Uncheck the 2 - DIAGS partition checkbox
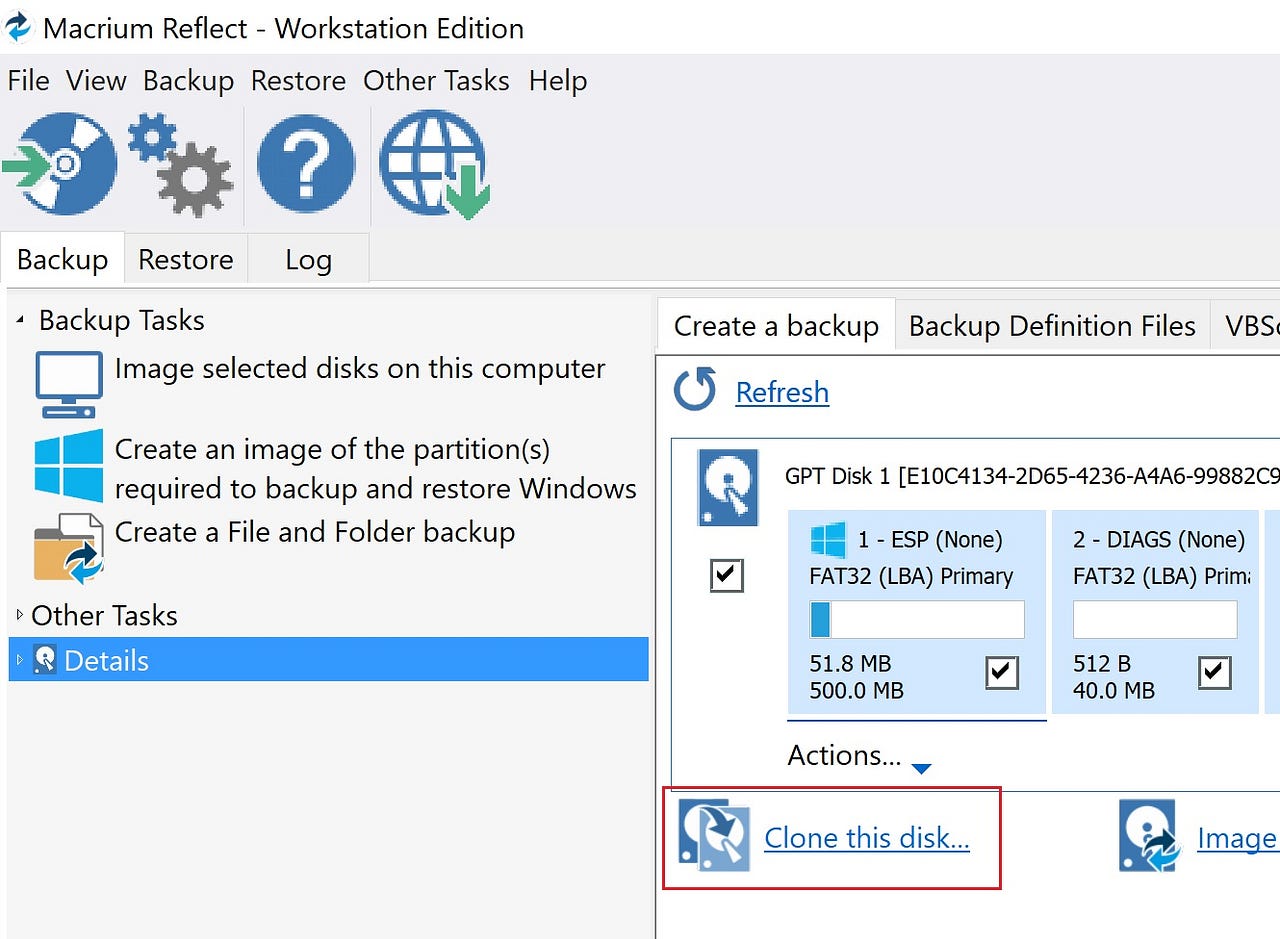The image size is (1280, 939). [1215, 673]
